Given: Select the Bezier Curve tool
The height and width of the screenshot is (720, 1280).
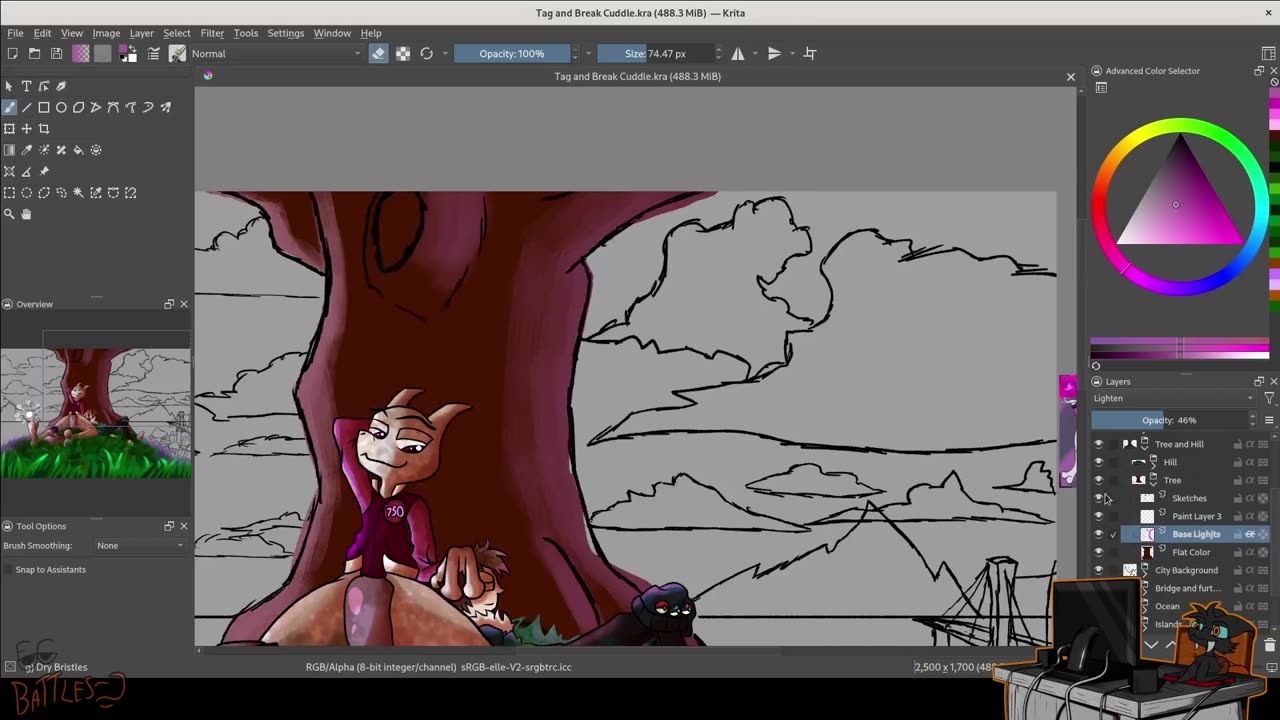Looking at the screenshot, I should [x=113, y=107].
